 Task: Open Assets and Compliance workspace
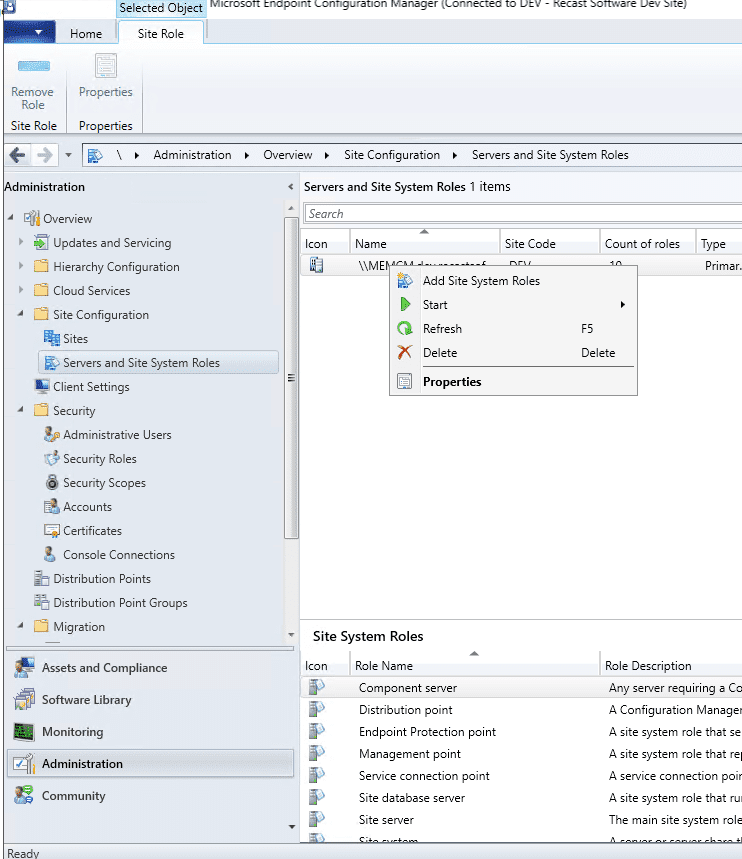point(104,668)
